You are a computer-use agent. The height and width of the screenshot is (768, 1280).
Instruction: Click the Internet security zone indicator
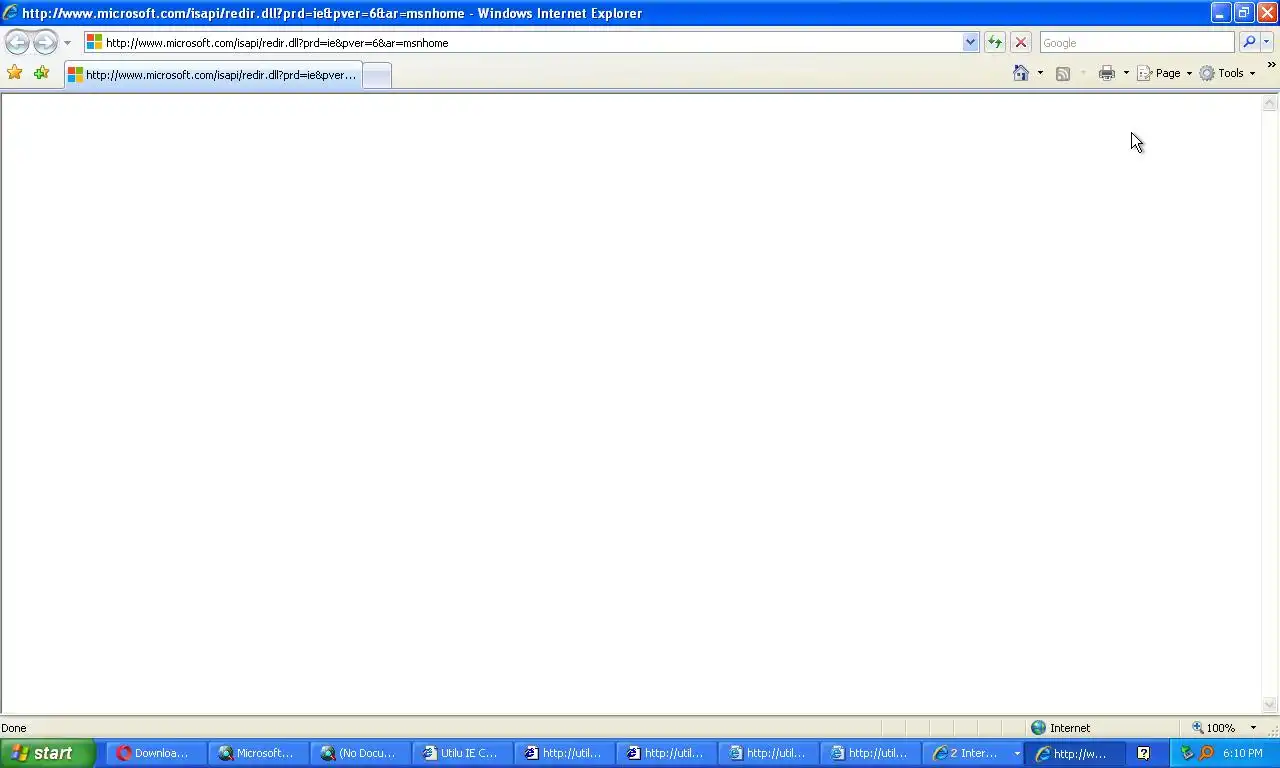coord(1061,728)
